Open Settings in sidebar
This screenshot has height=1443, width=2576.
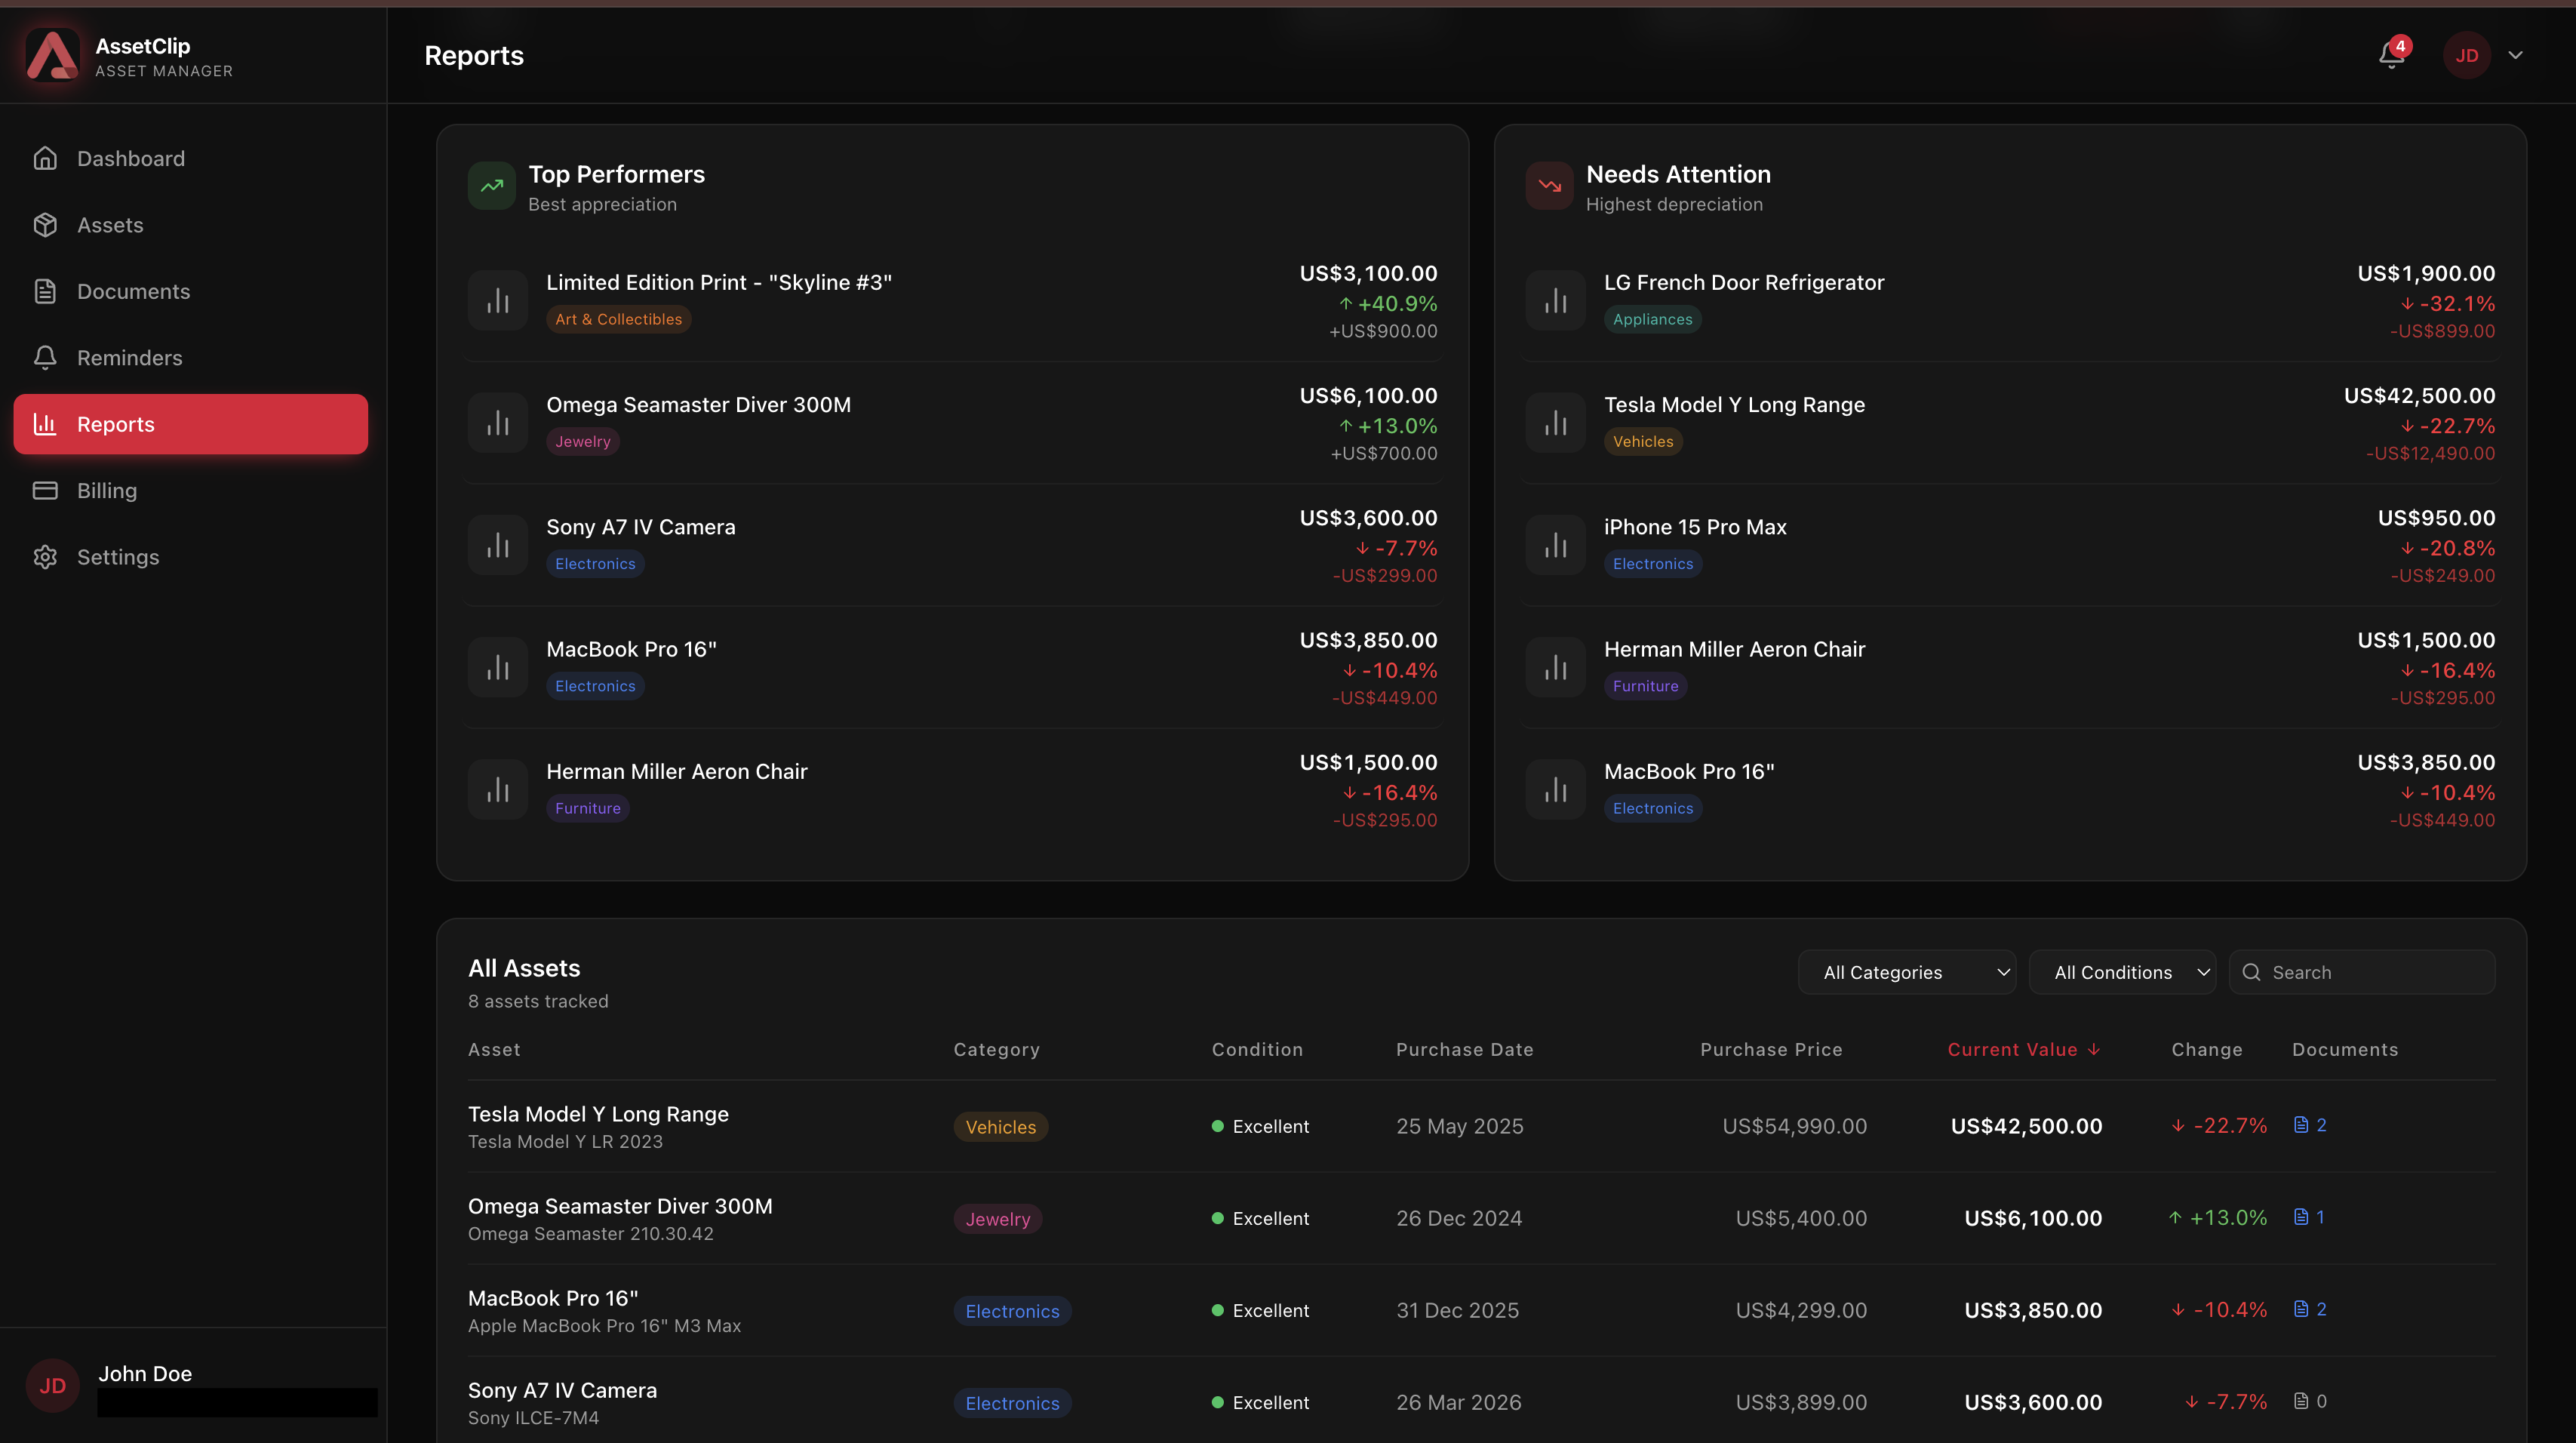tap(191, 557)
